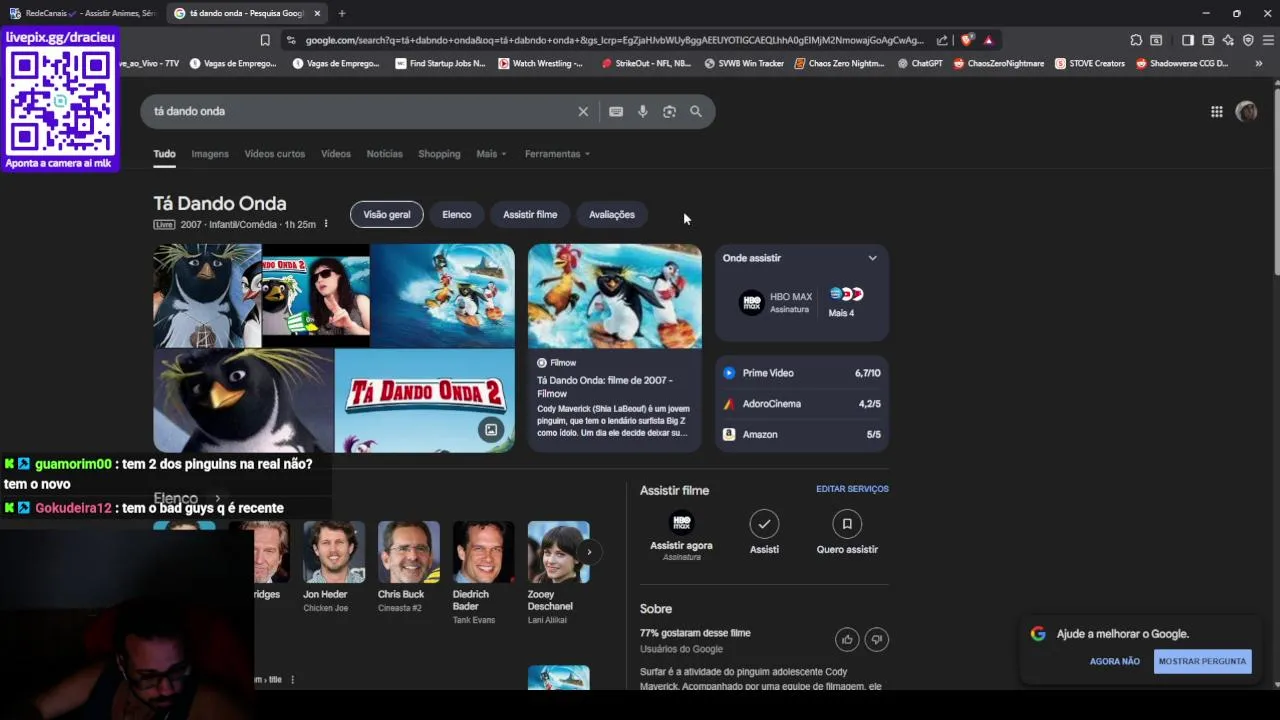Viewport: 1280px width, 720px height.
Task: Select the Visão geral chip
Action: [x=387, y=215]
